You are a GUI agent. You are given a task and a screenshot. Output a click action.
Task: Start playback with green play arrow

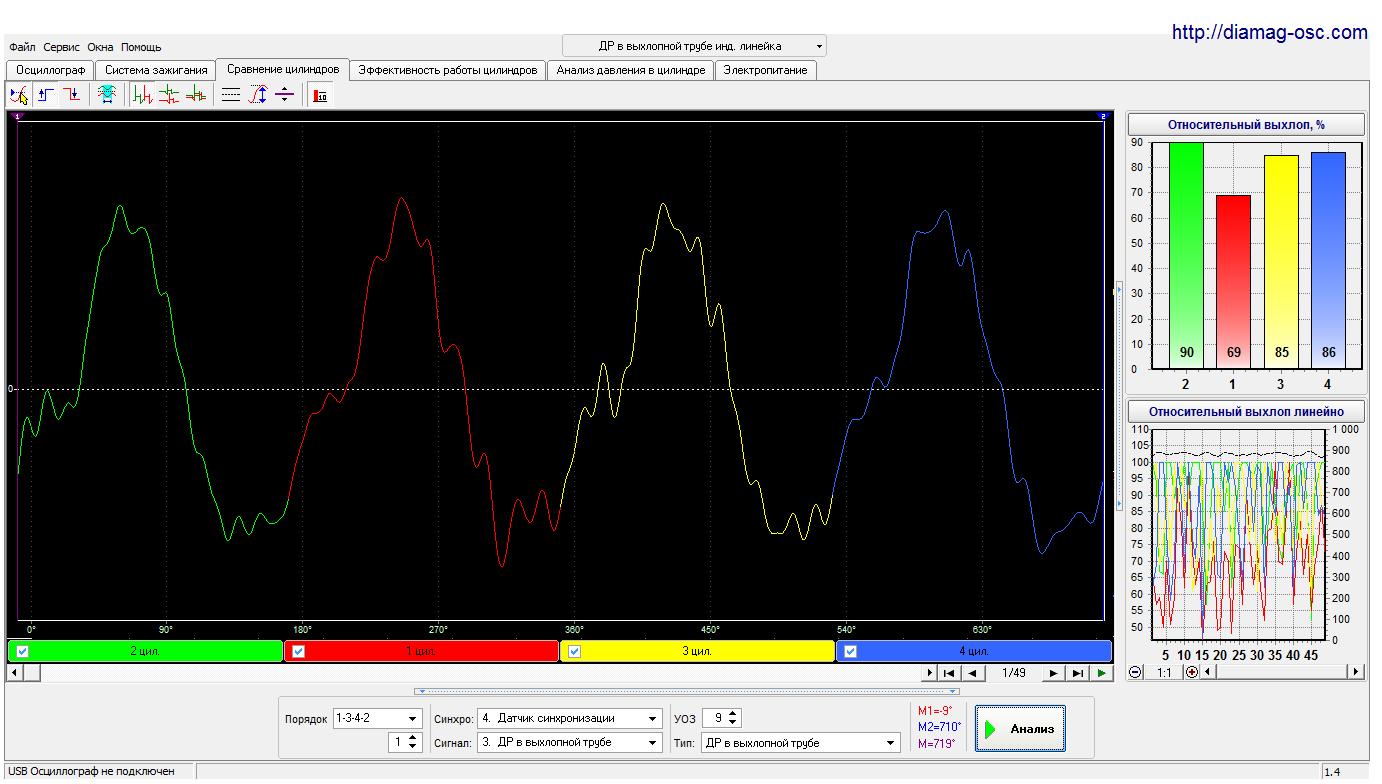point(1101,673)
